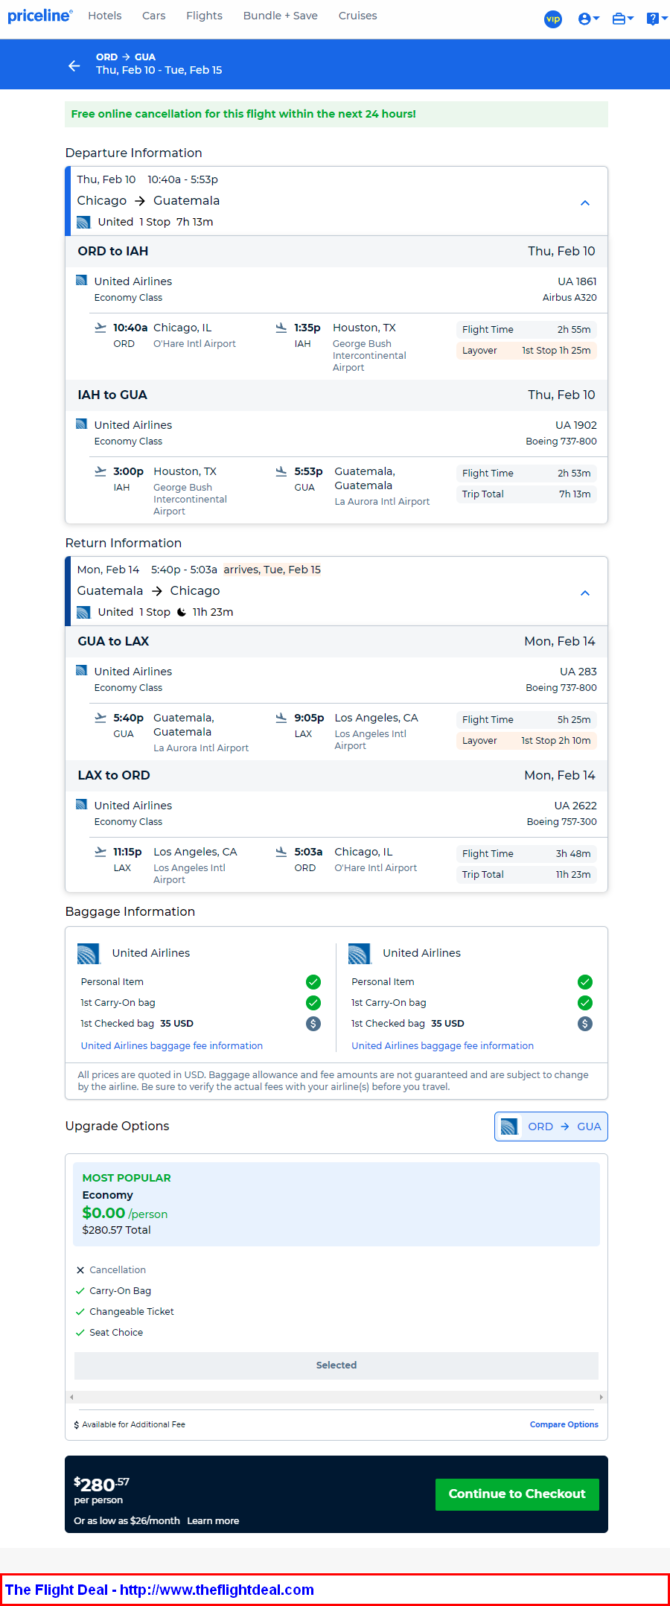Click plane icon beside 1:35p arrival
This screenshot has height=1606, width=670.
click(x=282, y=327)
